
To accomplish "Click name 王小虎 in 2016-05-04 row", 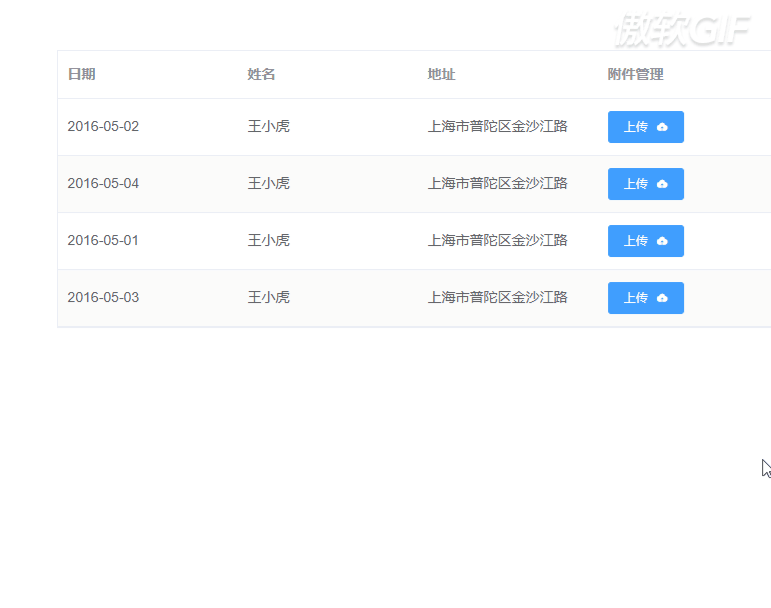I will coord(268,183).
